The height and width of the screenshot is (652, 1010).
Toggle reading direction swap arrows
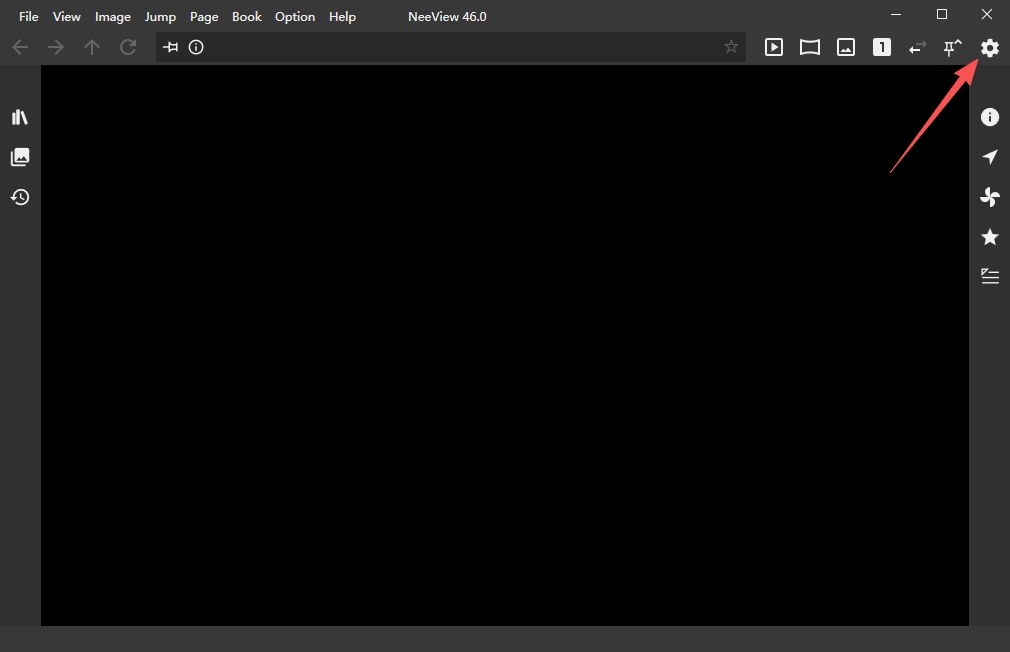917,47
